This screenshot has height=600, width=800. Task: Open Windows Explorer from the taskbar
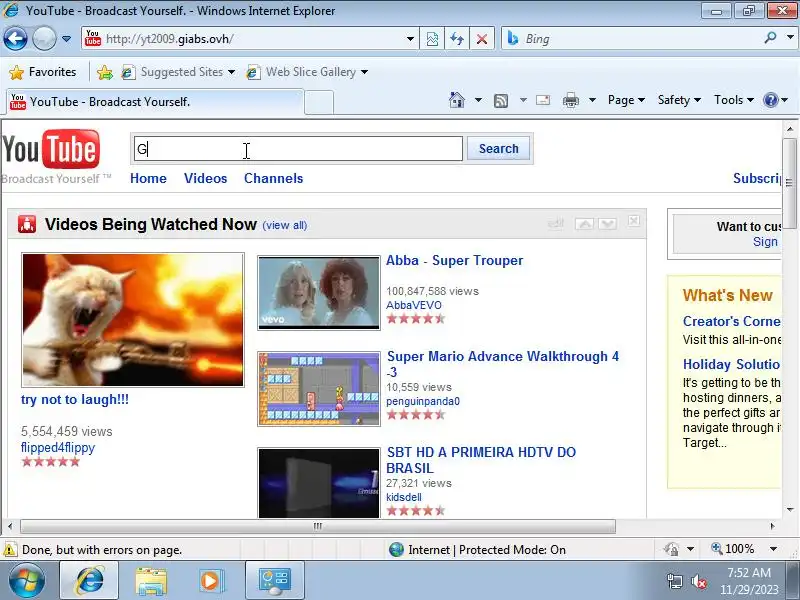[x=151, y=581]
